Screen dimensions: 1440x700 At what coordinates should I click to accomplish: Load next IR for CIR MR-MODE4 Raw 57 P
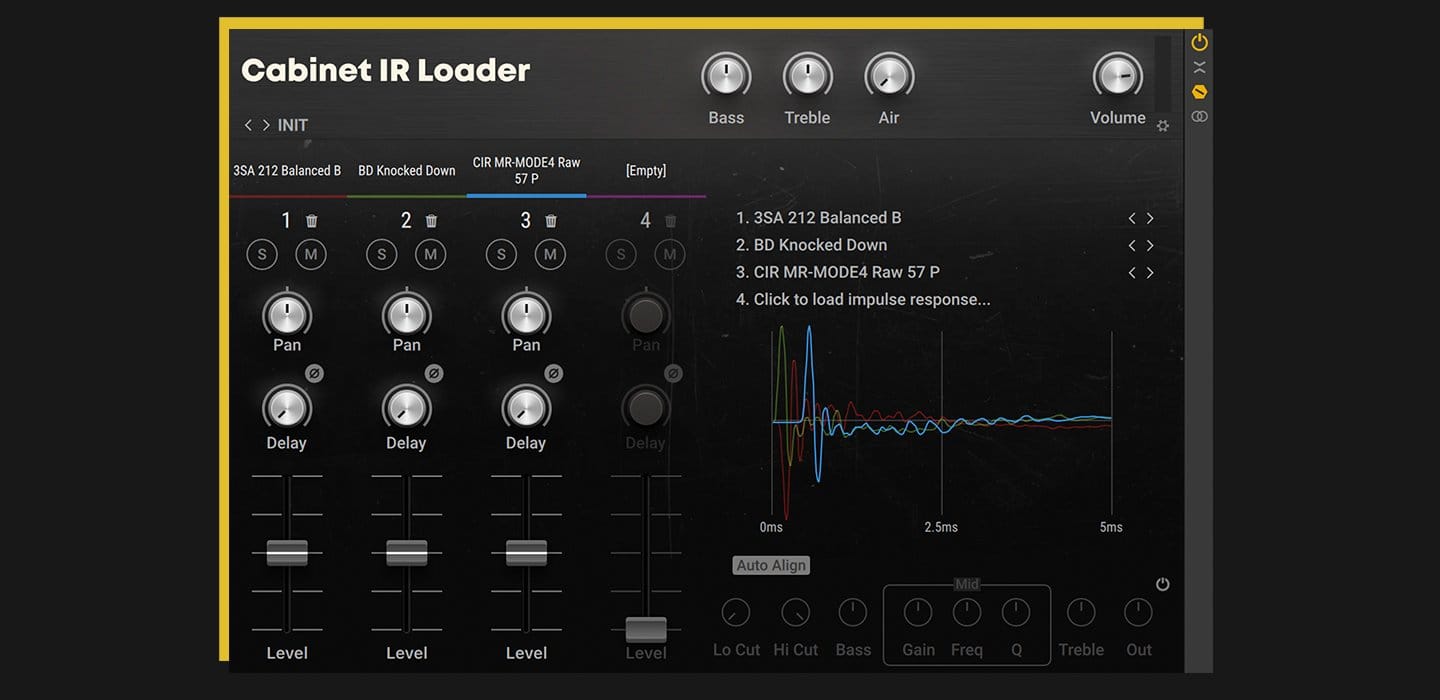(x=1150, y=272)
